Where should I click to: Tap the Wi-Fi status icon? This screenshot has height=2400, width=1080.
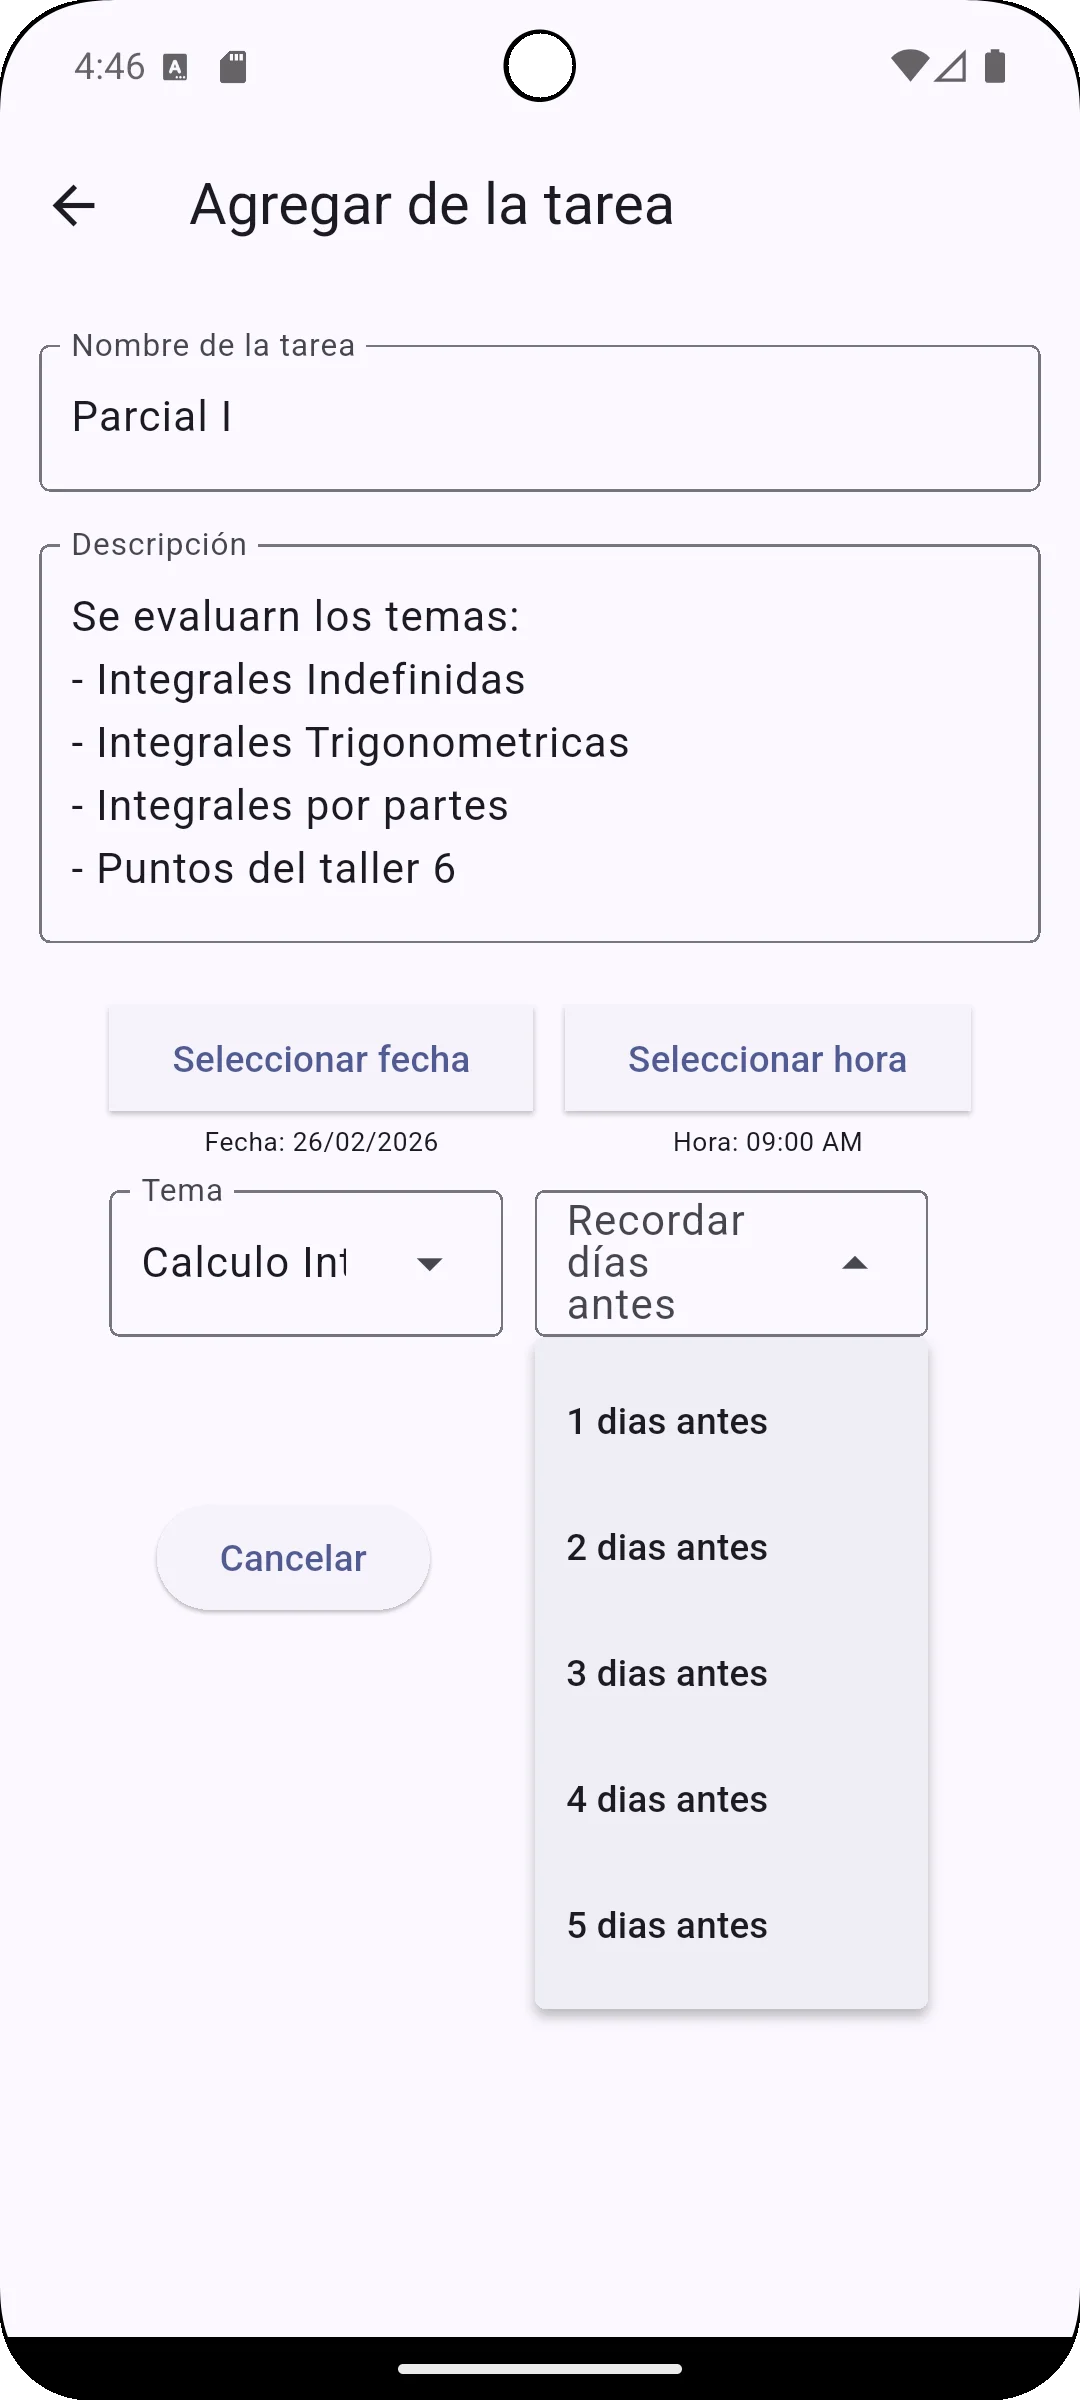(x=909, y=66)
